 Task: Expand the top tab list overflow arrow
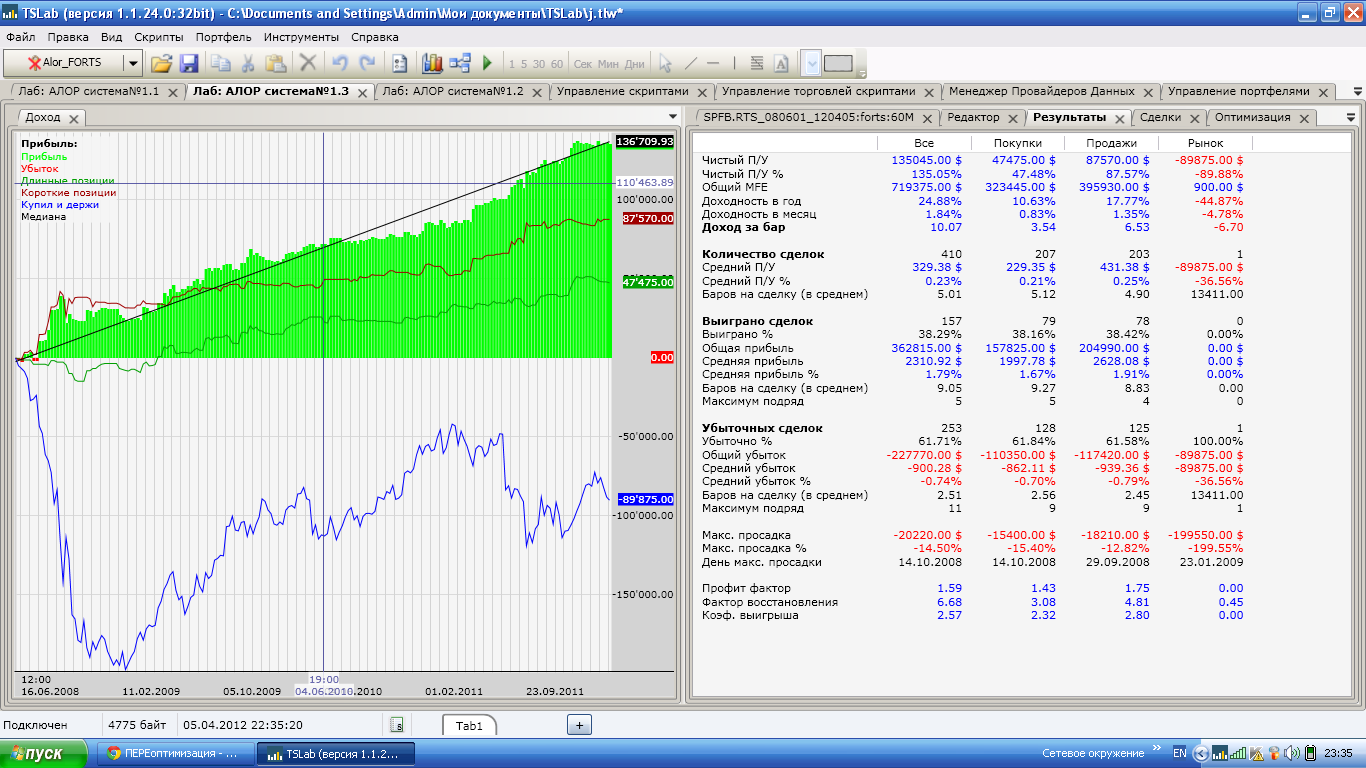pyautogui.click(x=1357, y=91)
